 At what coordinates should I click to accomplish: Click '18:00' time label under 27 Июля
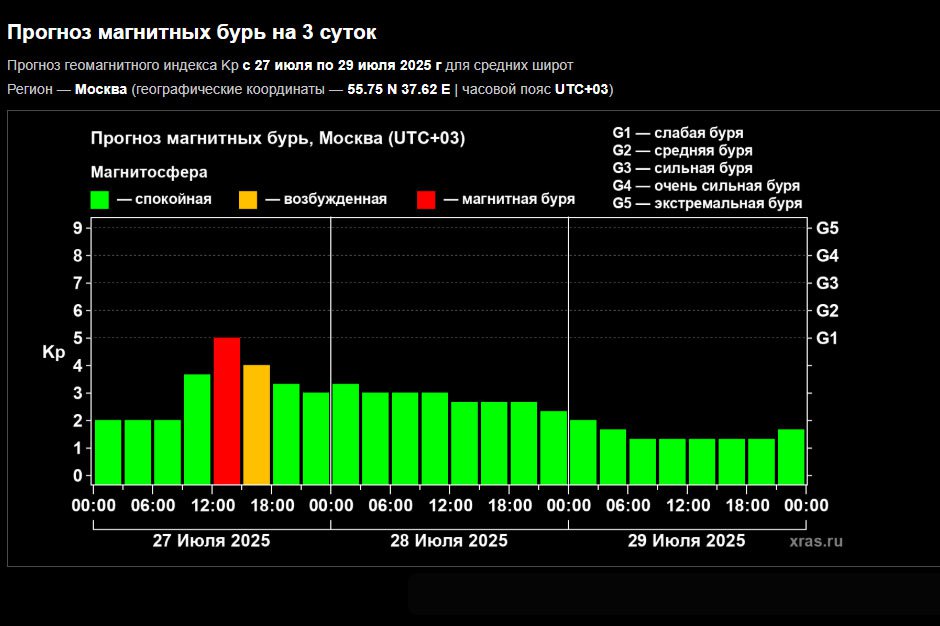tap(272, 505)
